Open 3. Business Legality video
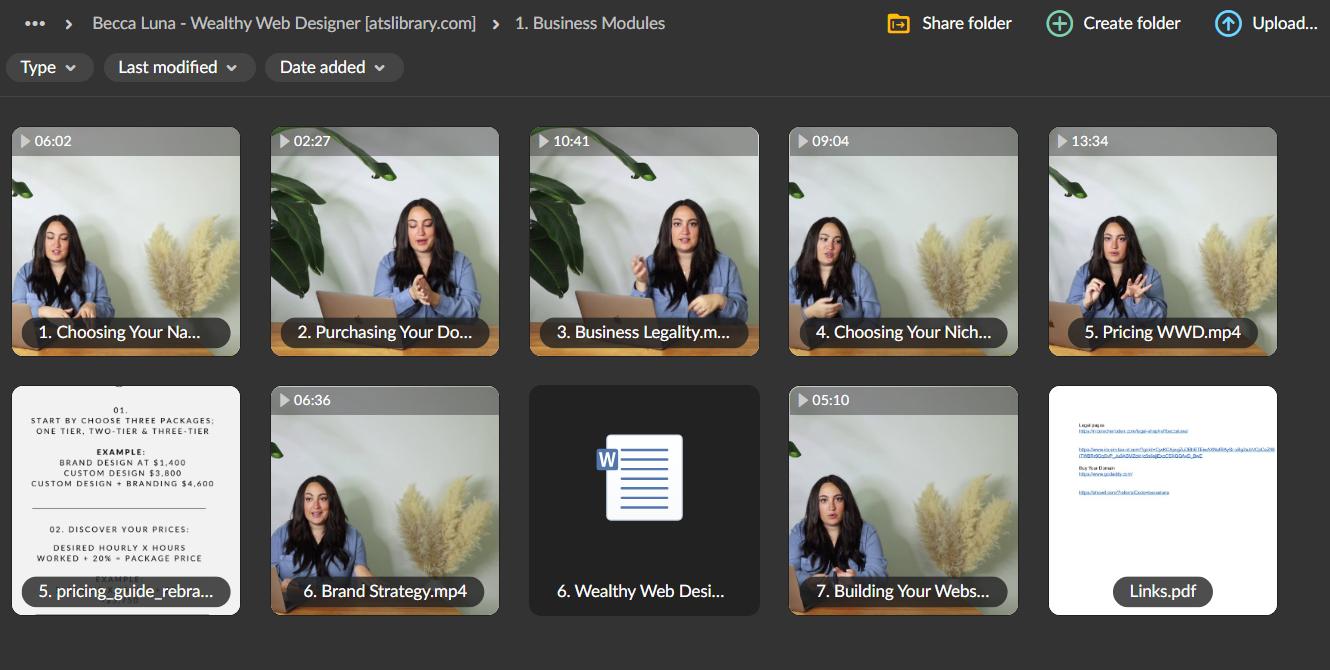The image size is (1330, 670). pyautogui.click(x=644, y=241)
